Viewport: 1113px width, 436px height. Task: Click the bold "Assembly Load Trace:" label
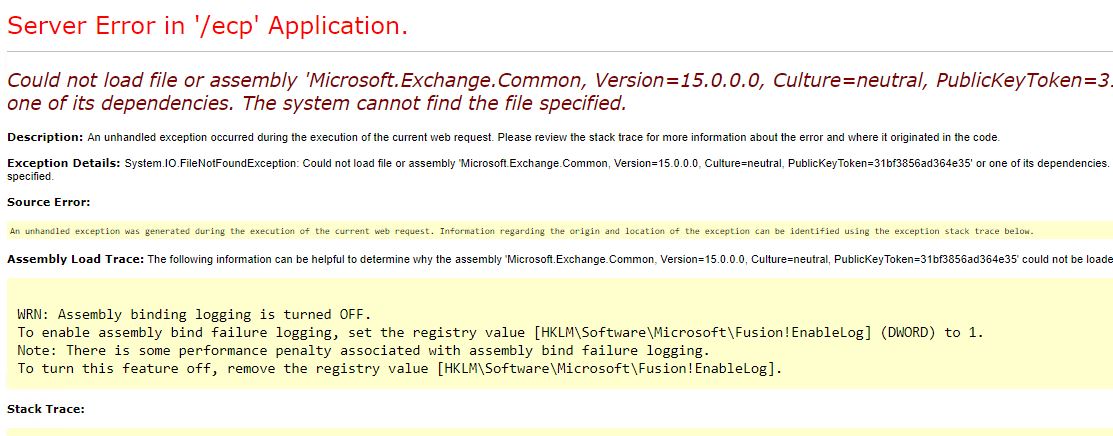(76, 259)
